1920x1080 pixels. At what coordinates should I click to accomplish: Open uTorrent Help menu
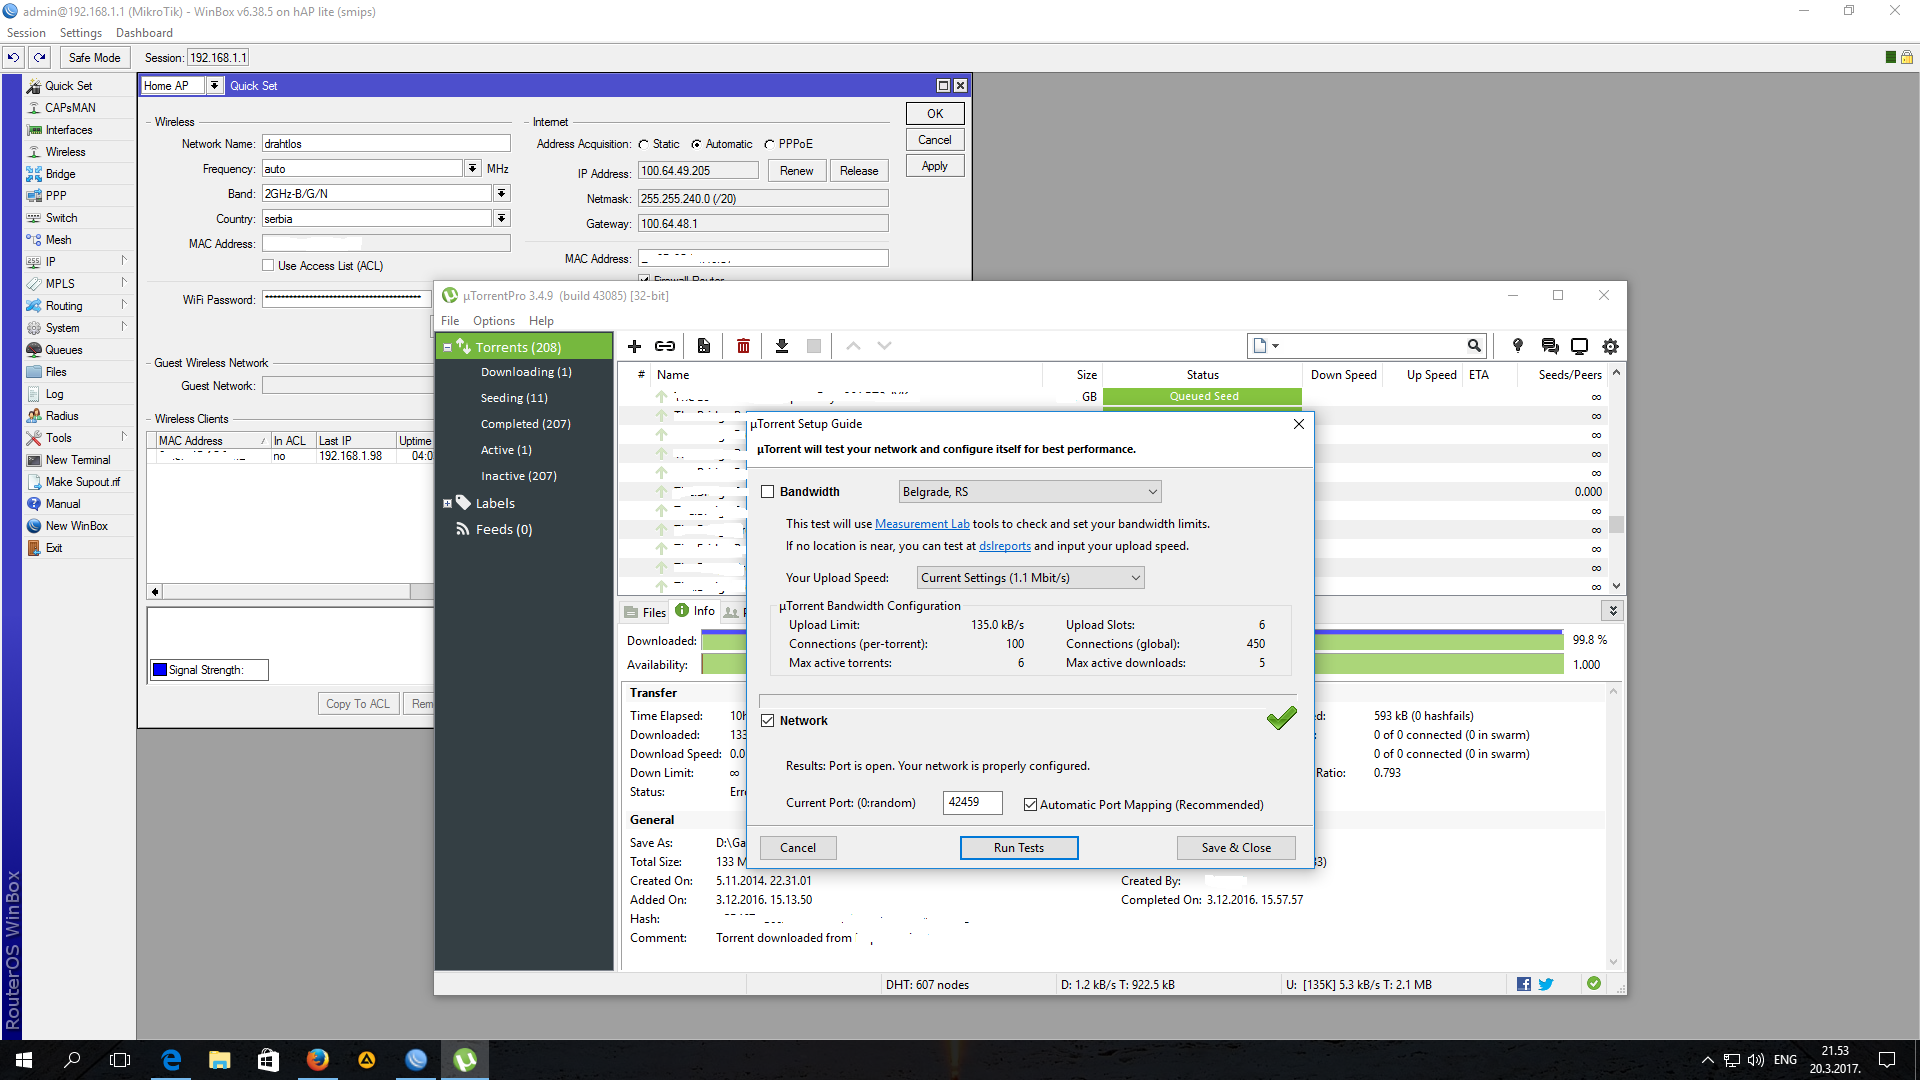(541, 321)
